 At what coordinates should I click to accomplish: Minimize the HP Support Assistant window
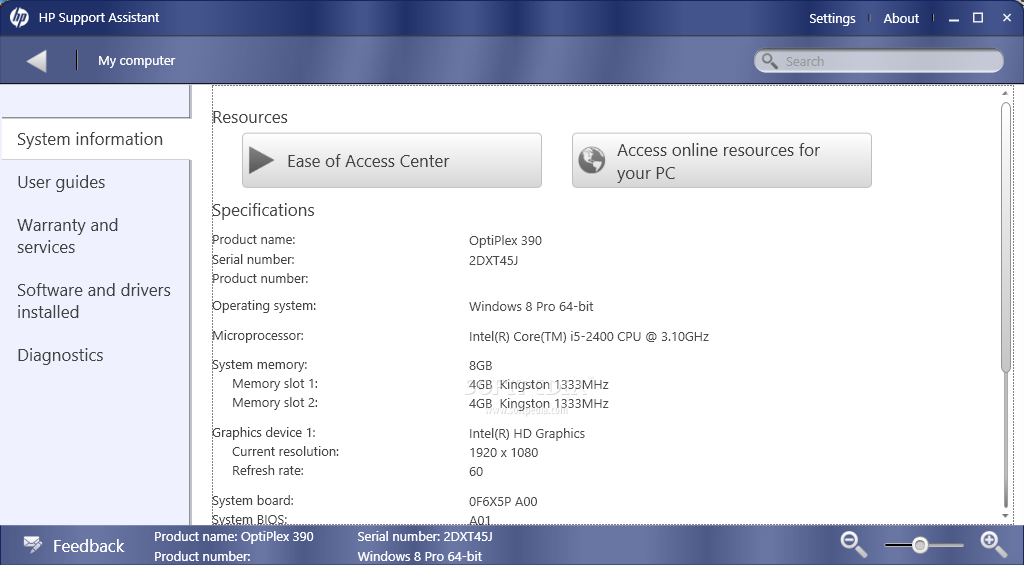point(954,19)
